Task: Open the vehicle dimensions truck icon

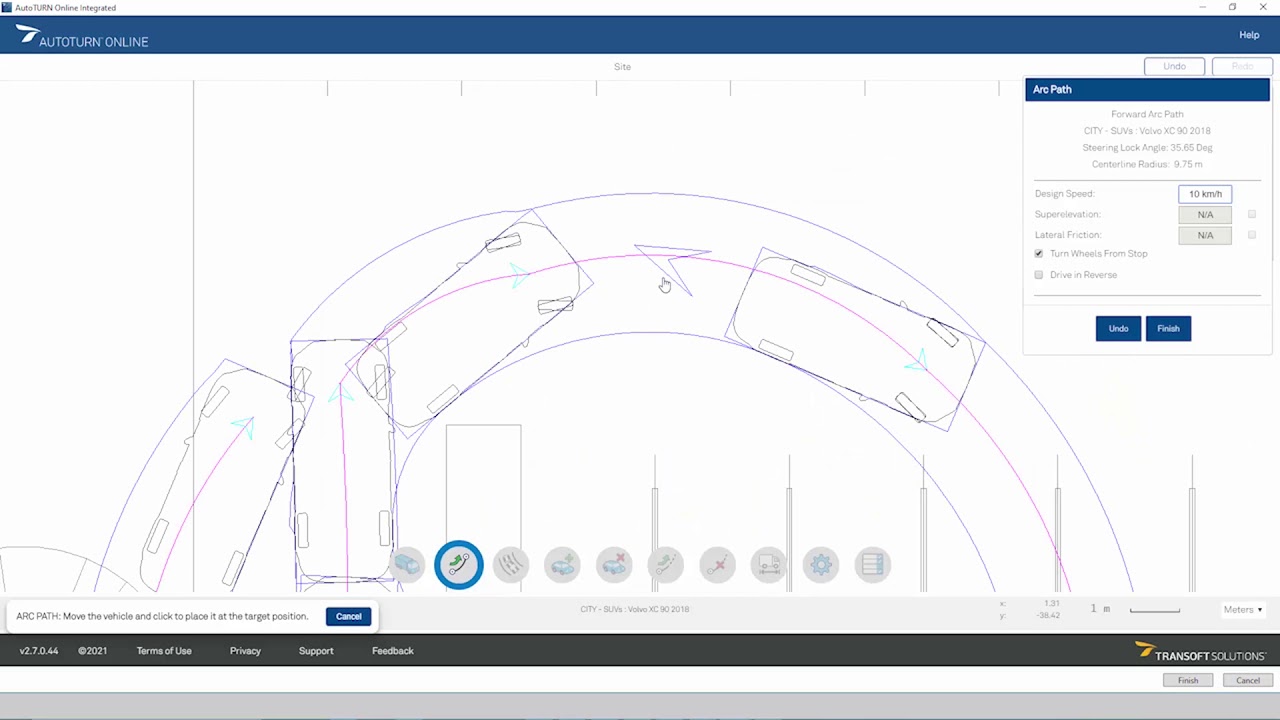Action: [769, 565]
